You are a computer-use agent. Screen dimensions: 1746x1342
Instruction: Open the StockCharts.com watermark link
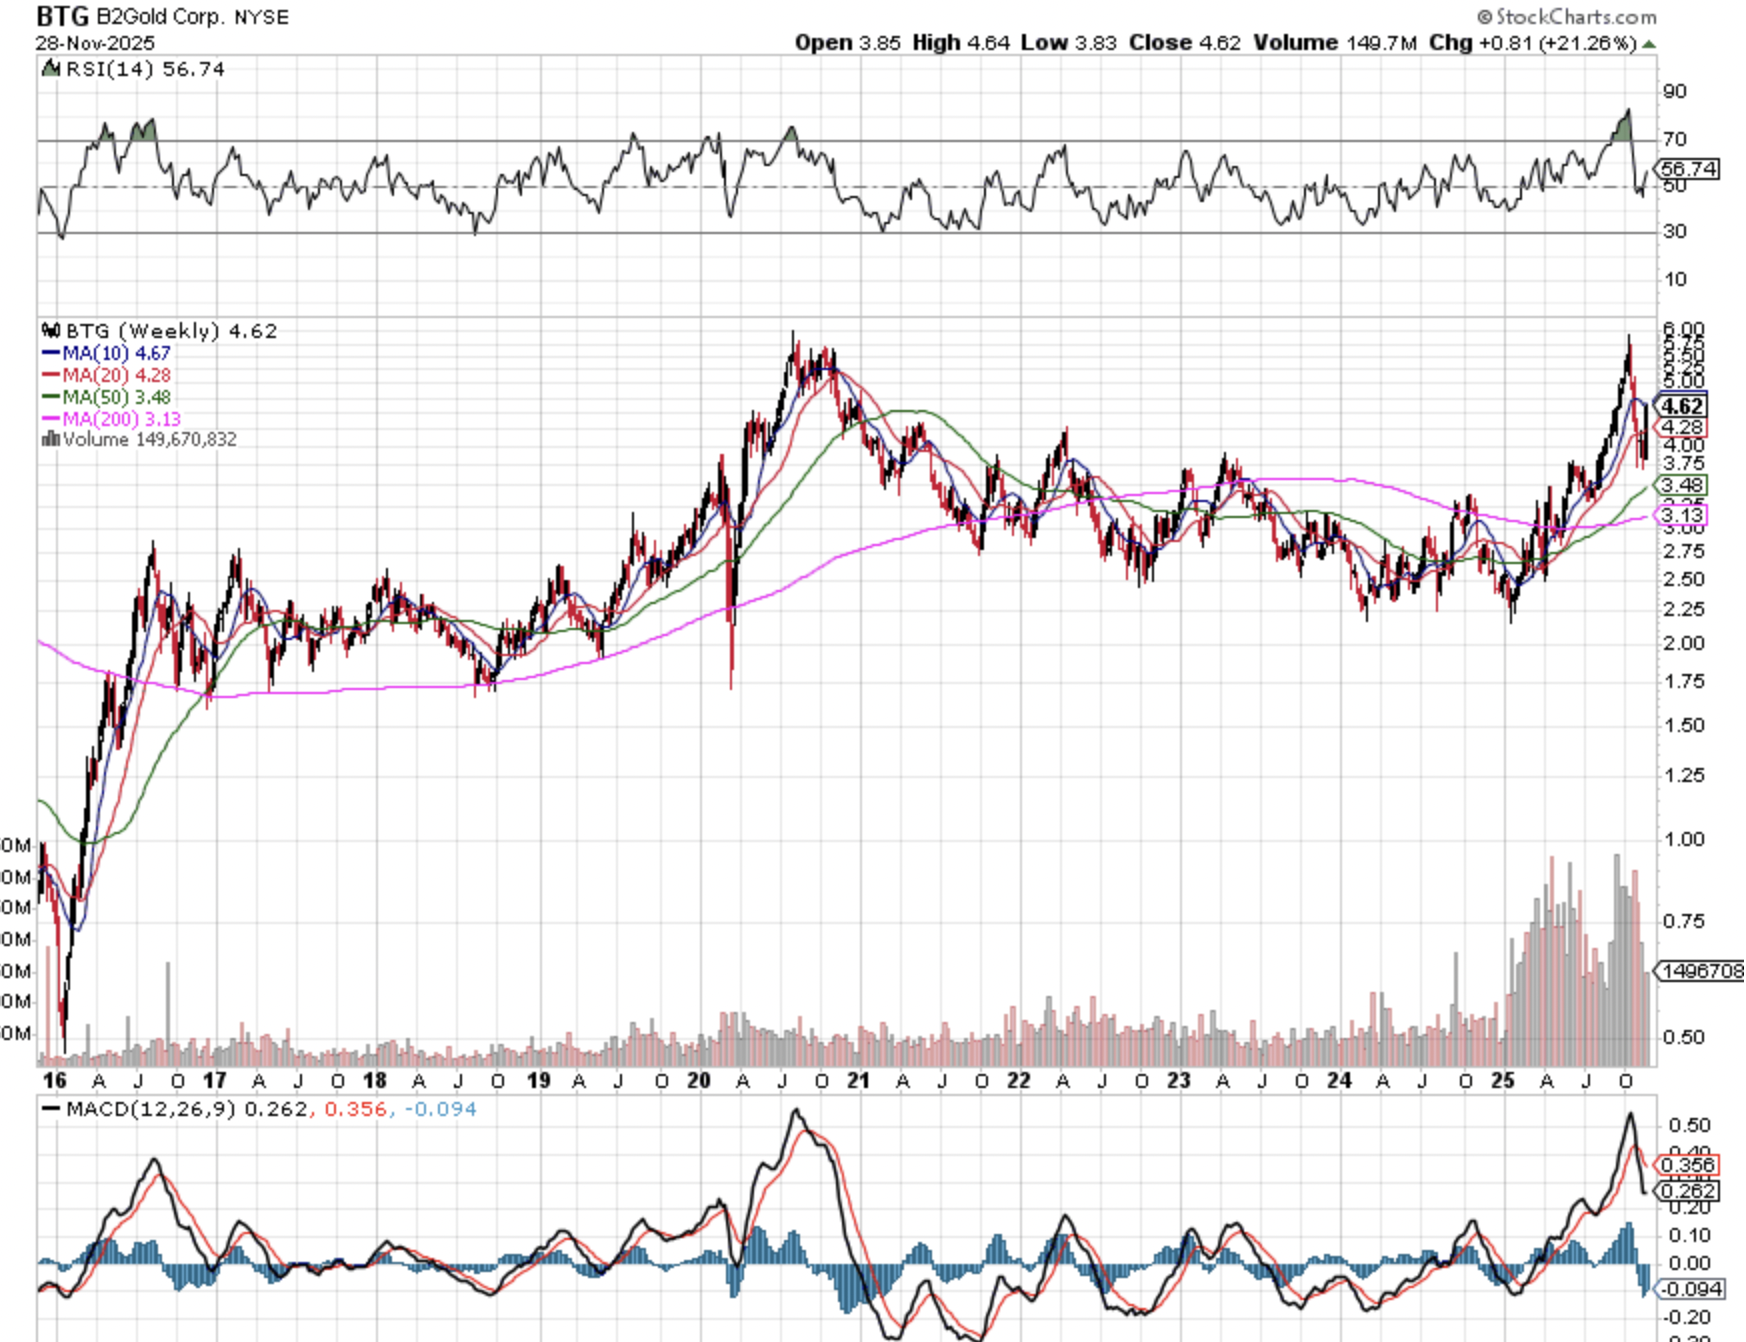click(1567, 17)
